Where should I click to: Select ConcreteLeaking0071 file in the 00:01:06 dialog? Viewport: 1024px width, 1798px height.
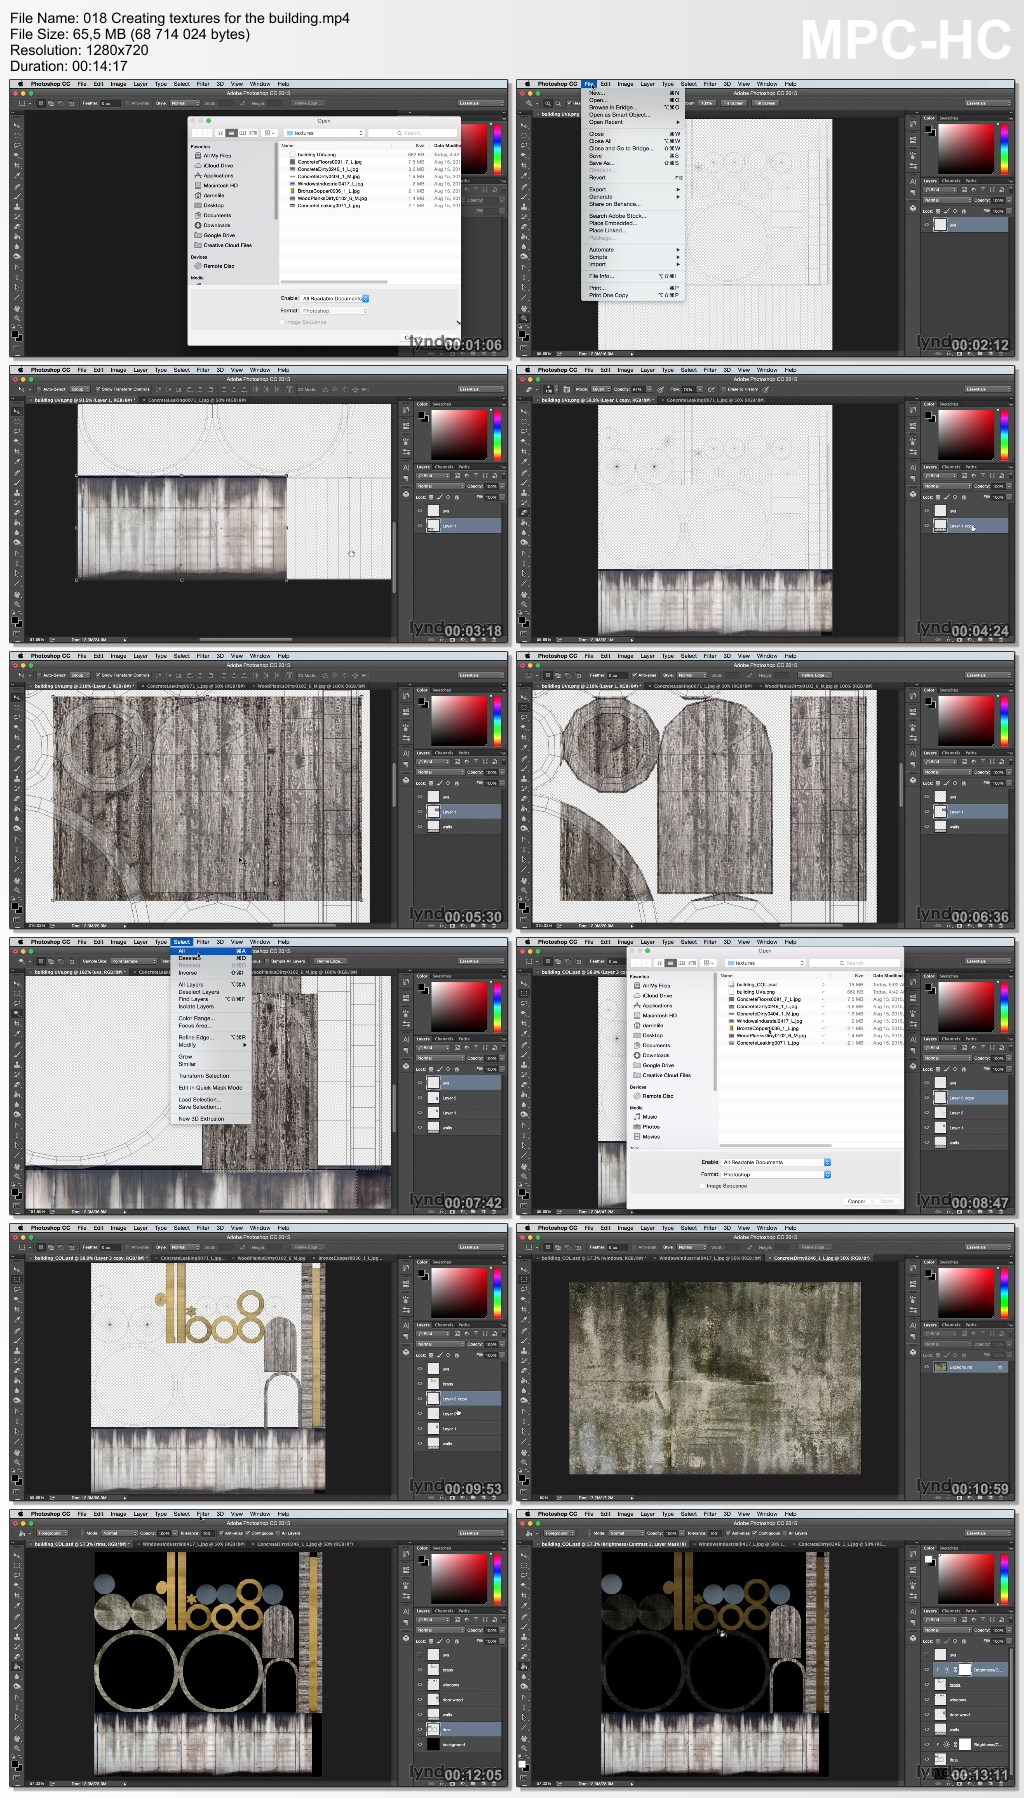pos(329,205)
